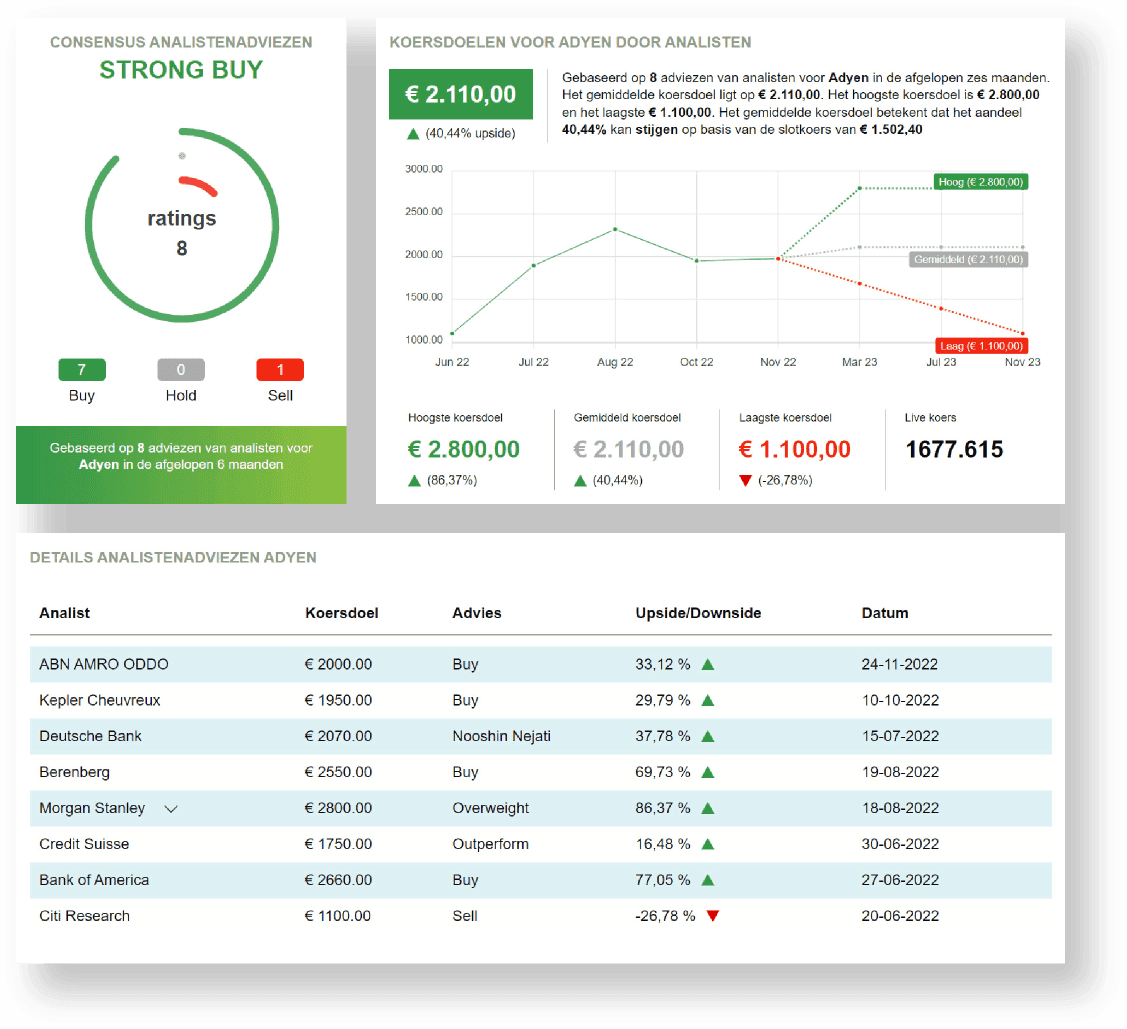
Task: Click the 'Nov 22' label on the chart axis
Action: 778,362
